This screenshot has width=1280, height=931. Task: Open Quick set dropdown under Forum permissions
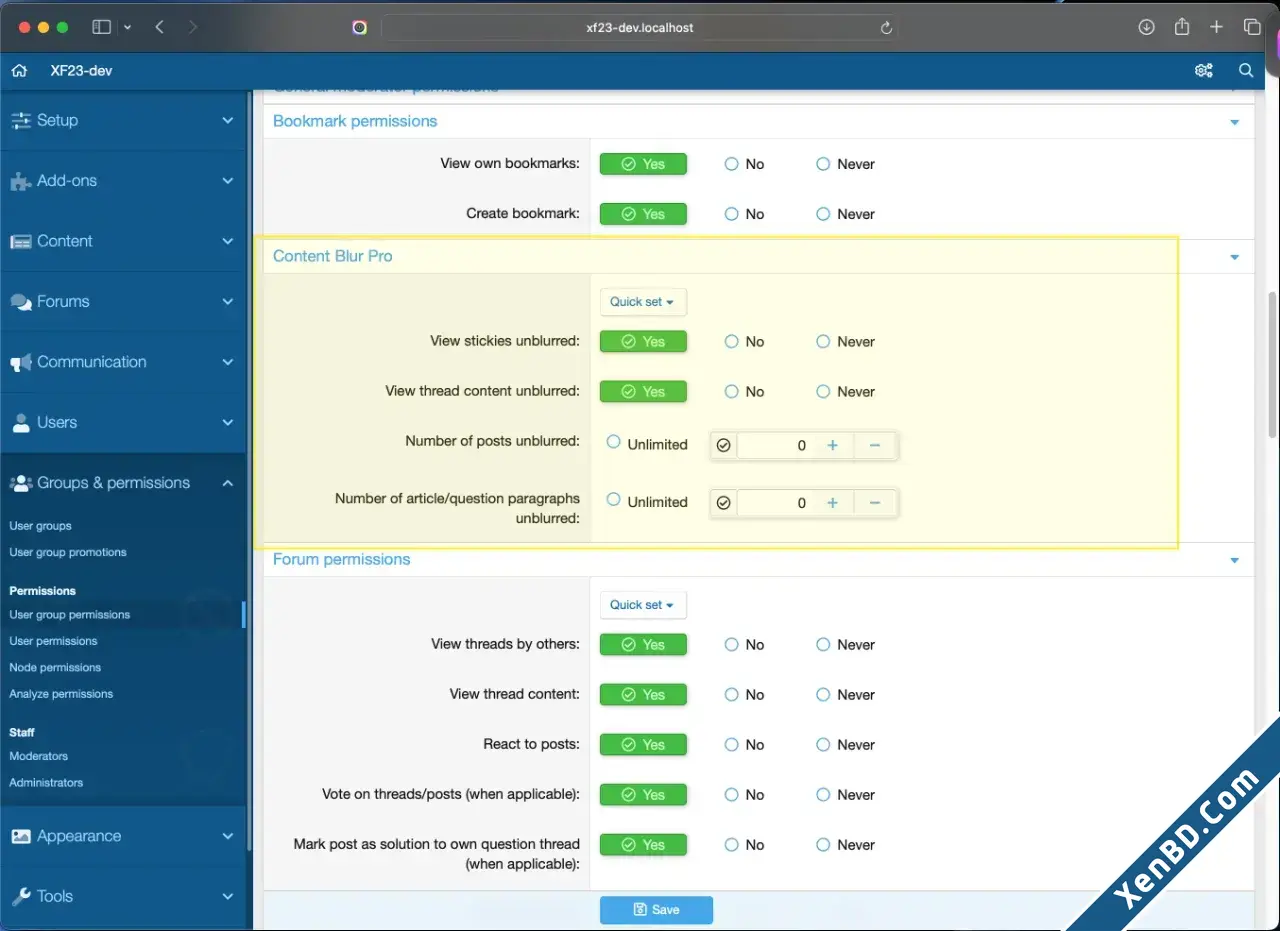click(643, 605)
